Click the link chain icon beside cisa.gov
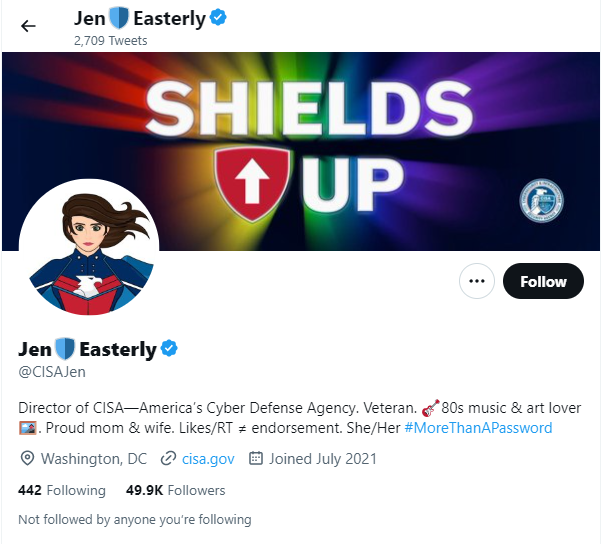Image resolution: width=609 pixels, height=544 pixels. [169, 459]
